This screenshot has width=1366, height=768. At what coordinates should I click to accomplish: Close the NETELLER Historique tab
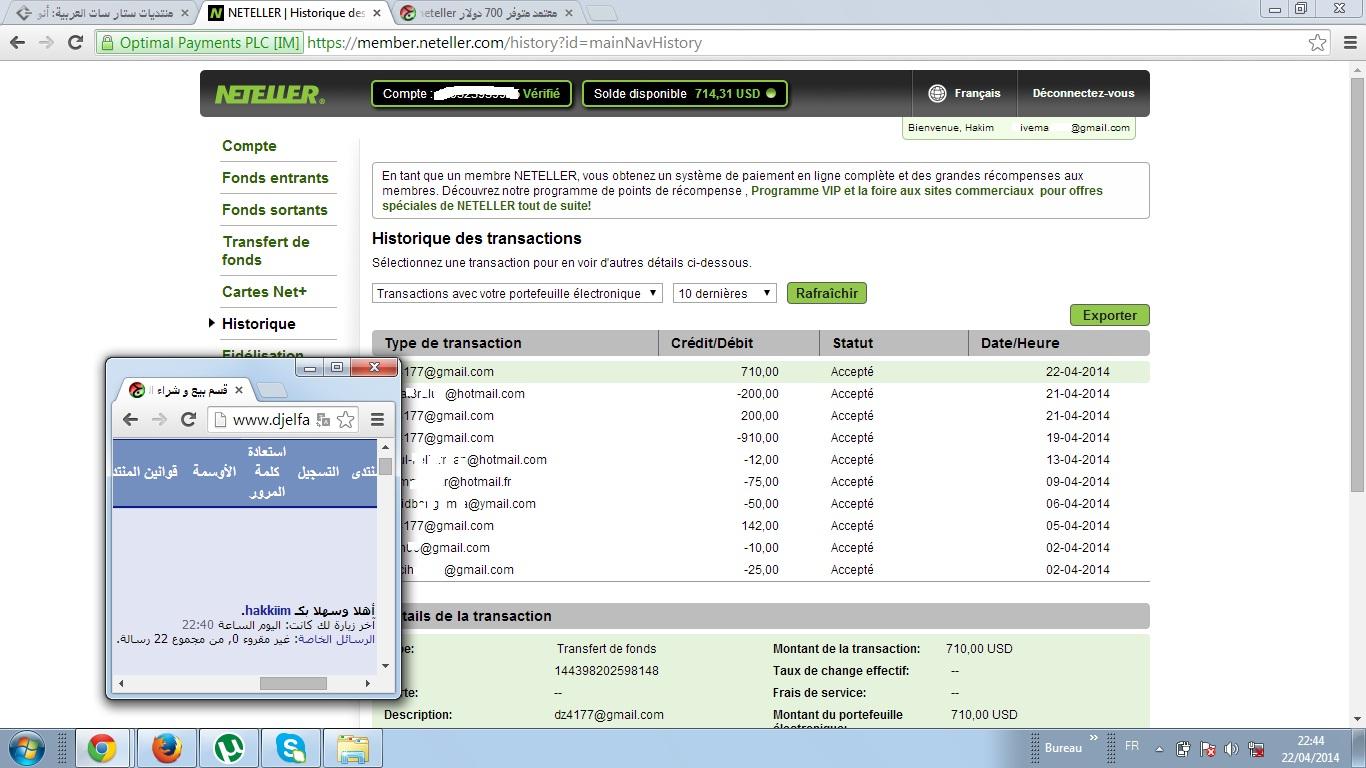[x=376, y=13]
